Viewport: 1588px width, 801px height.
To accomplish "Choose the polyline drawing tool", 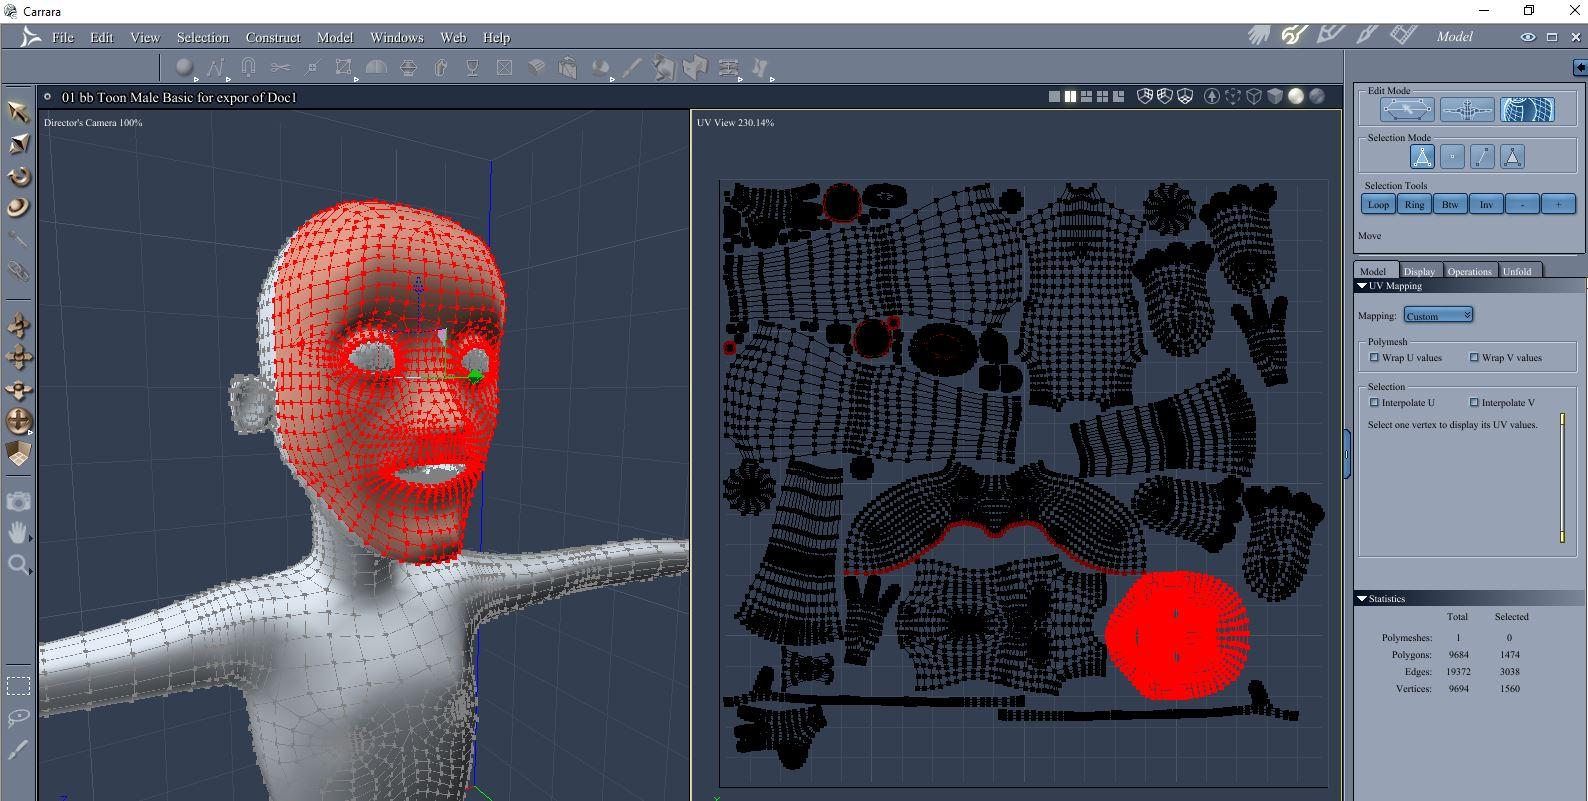I will [x=216, y=67].
